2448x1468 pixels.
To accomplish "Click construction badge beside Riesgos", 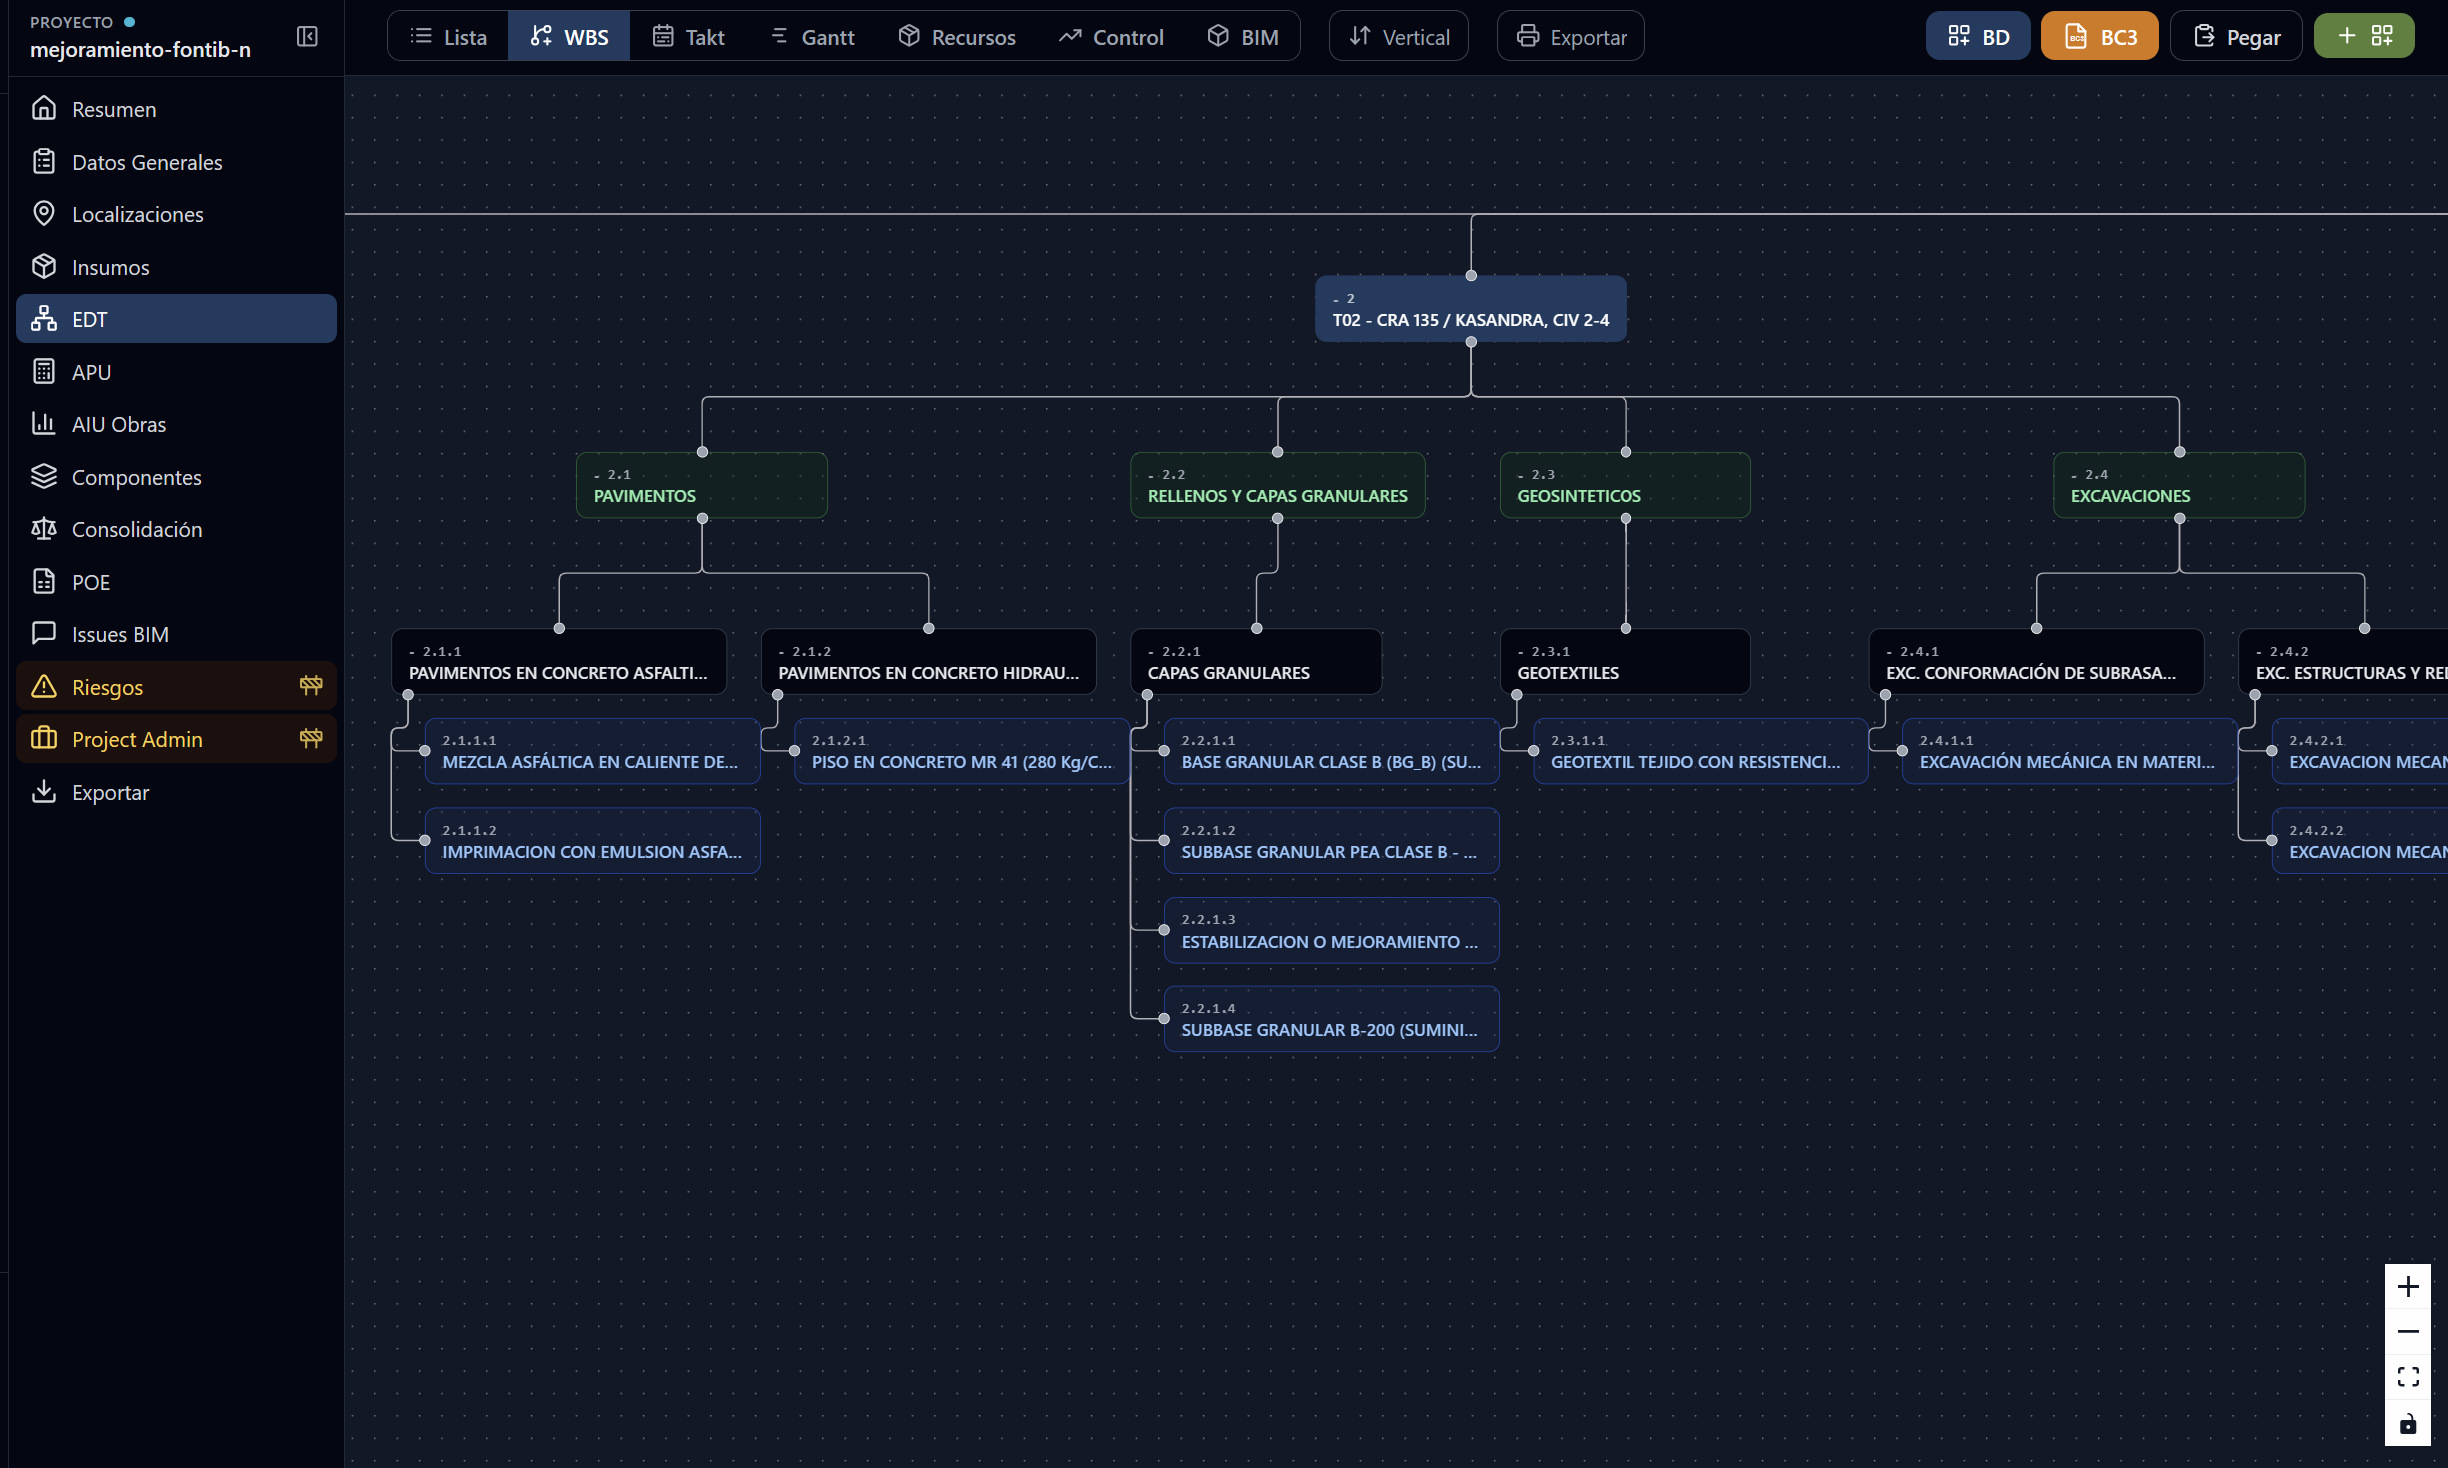I will coord(311,686).
